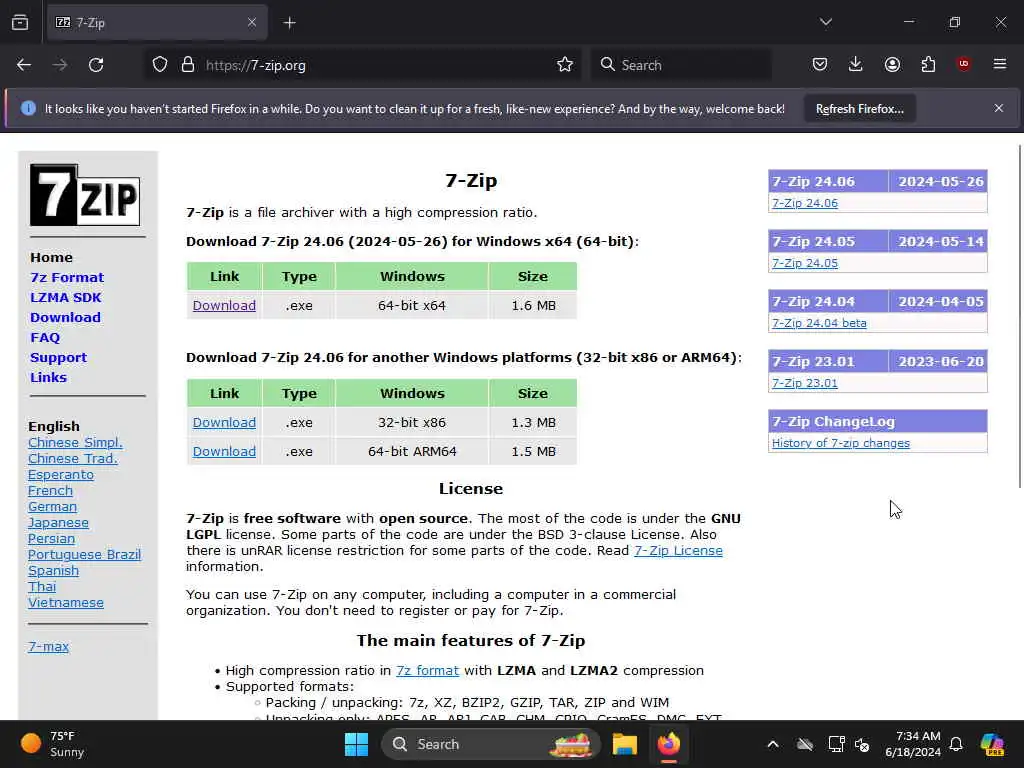Viewport: 1024px width, 768px height.
Task: Reload the current page
Action: click(96, 65)
